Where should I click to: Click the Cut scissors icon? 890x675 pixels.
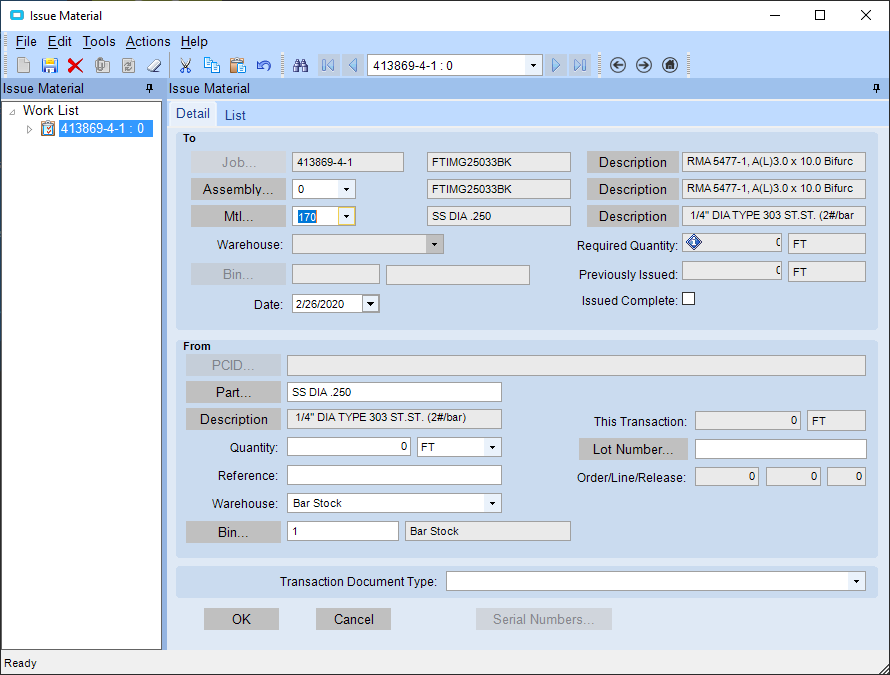(x=185, y=65)
